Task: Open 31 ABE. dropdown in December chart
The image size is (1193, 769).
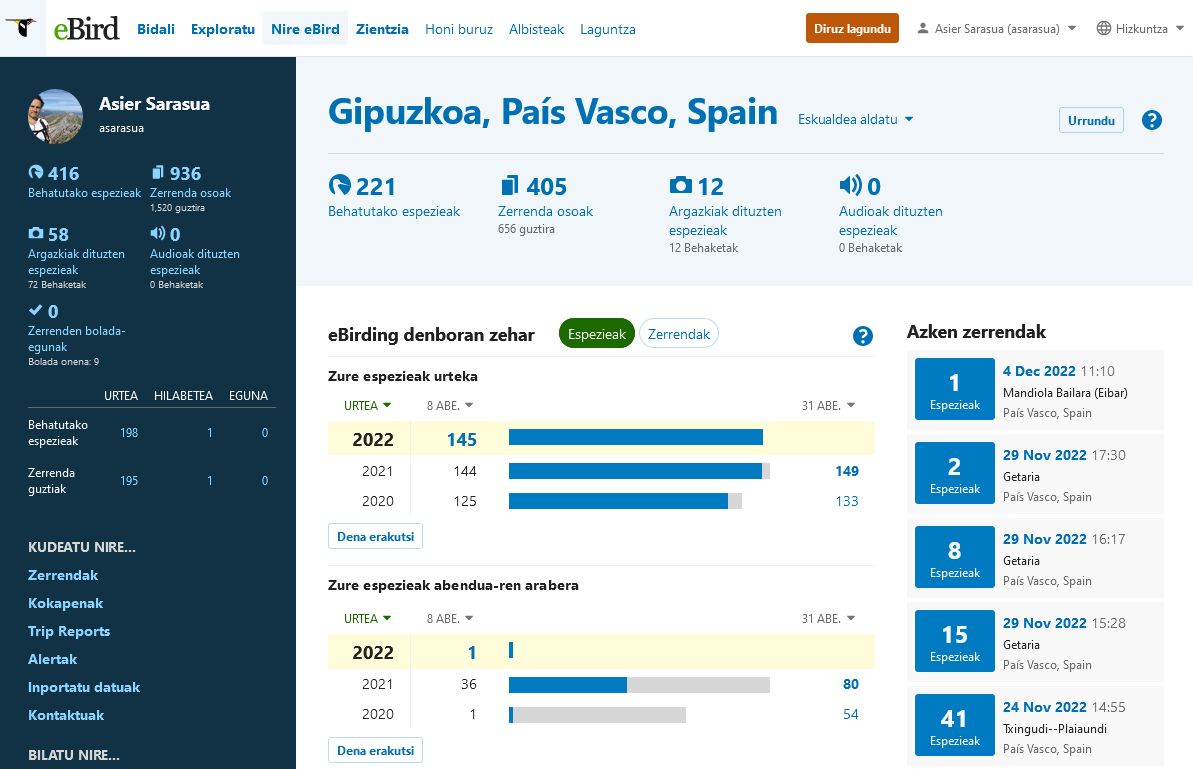Action: coord(828,618)
